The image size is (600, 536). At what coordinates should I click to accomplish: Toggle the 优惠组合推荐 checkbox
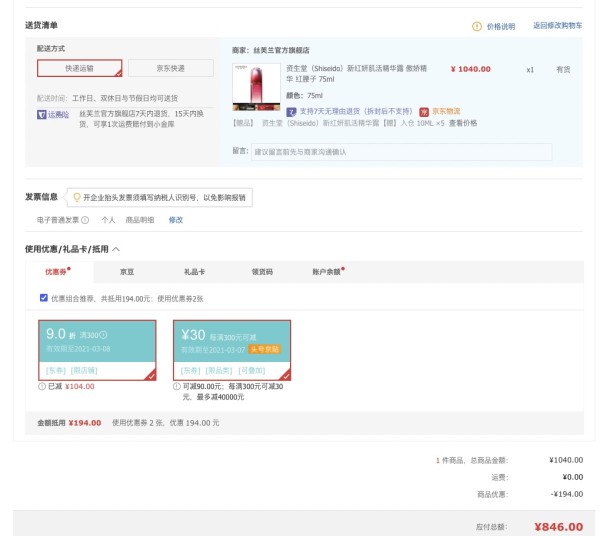pyautogui.click(x=44, y=298)
